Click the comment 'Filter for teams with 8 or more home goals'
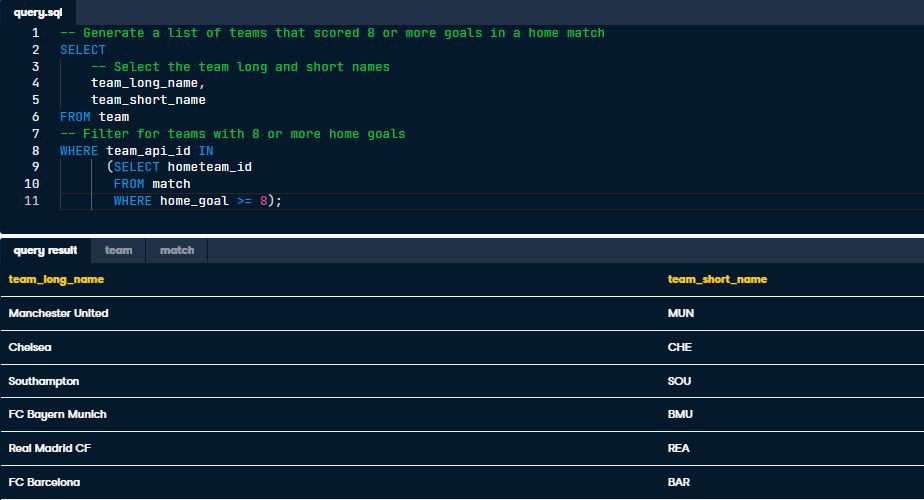 click(x=233, y=134)
